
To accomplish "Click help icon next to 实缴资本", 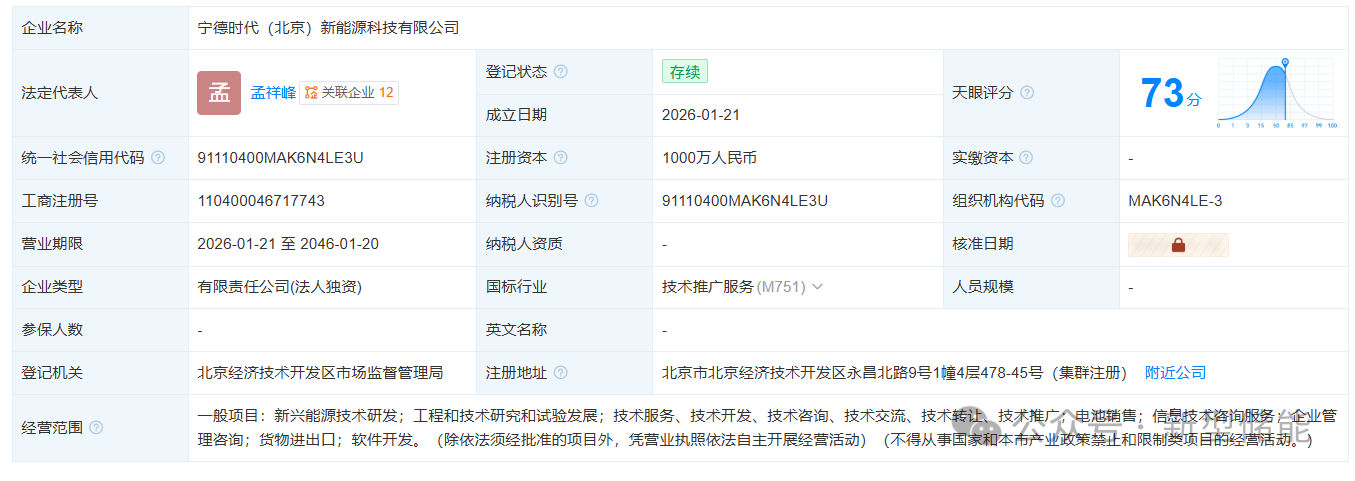I will coord(1026,158).
